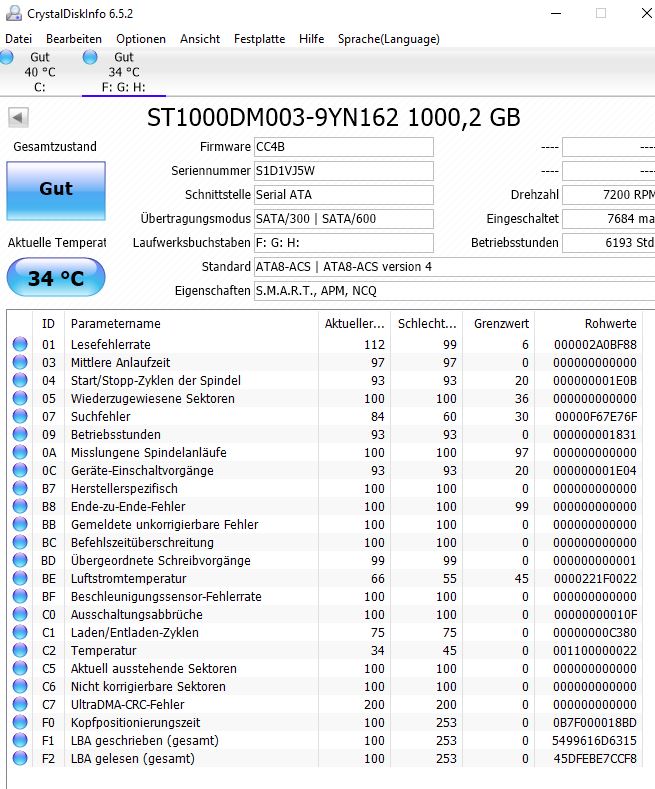
Task: Select the UltraDMA-CRC-Fehler parameter name
Action: pos(127,704)
